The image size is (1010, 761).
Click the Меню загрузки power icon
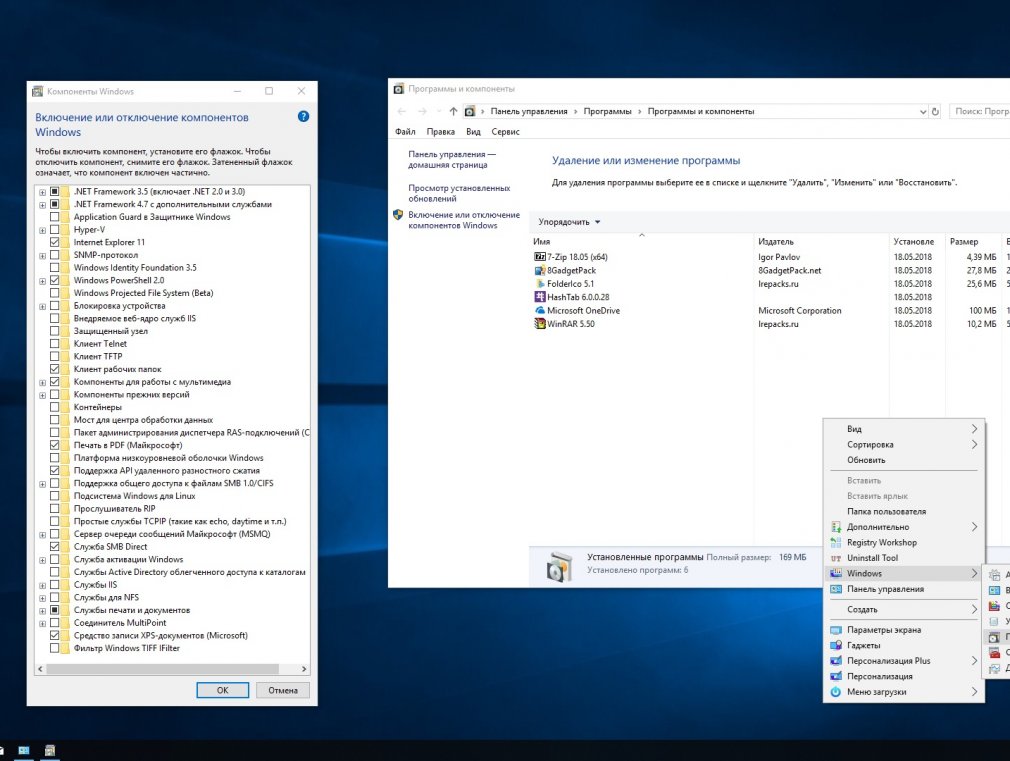[x=835, y=691]
